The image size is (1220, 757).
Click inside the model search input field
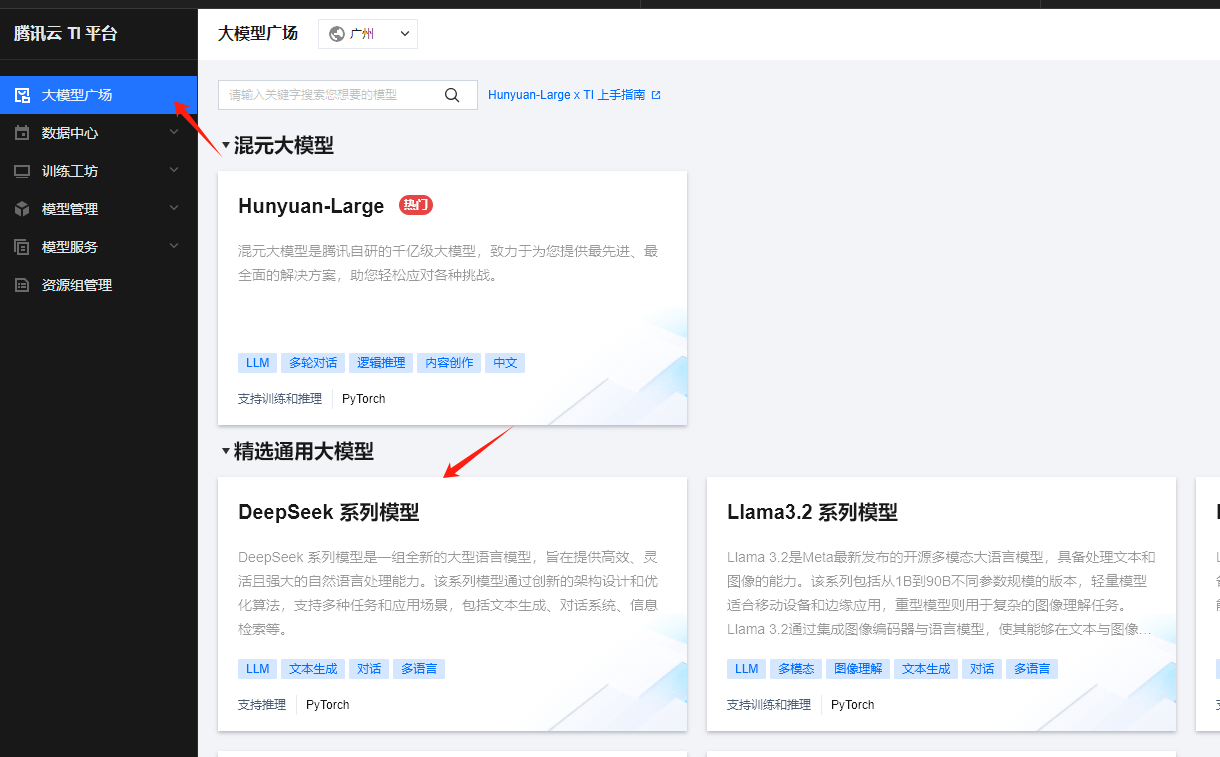(x=330, y=94)
